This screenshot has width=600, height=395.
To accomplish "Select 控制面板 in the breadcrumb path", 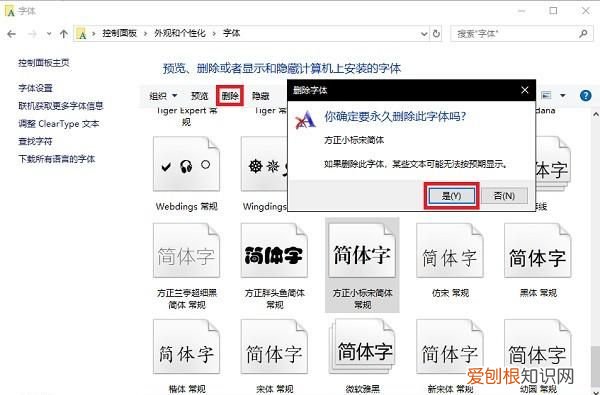I will (119, 33).
